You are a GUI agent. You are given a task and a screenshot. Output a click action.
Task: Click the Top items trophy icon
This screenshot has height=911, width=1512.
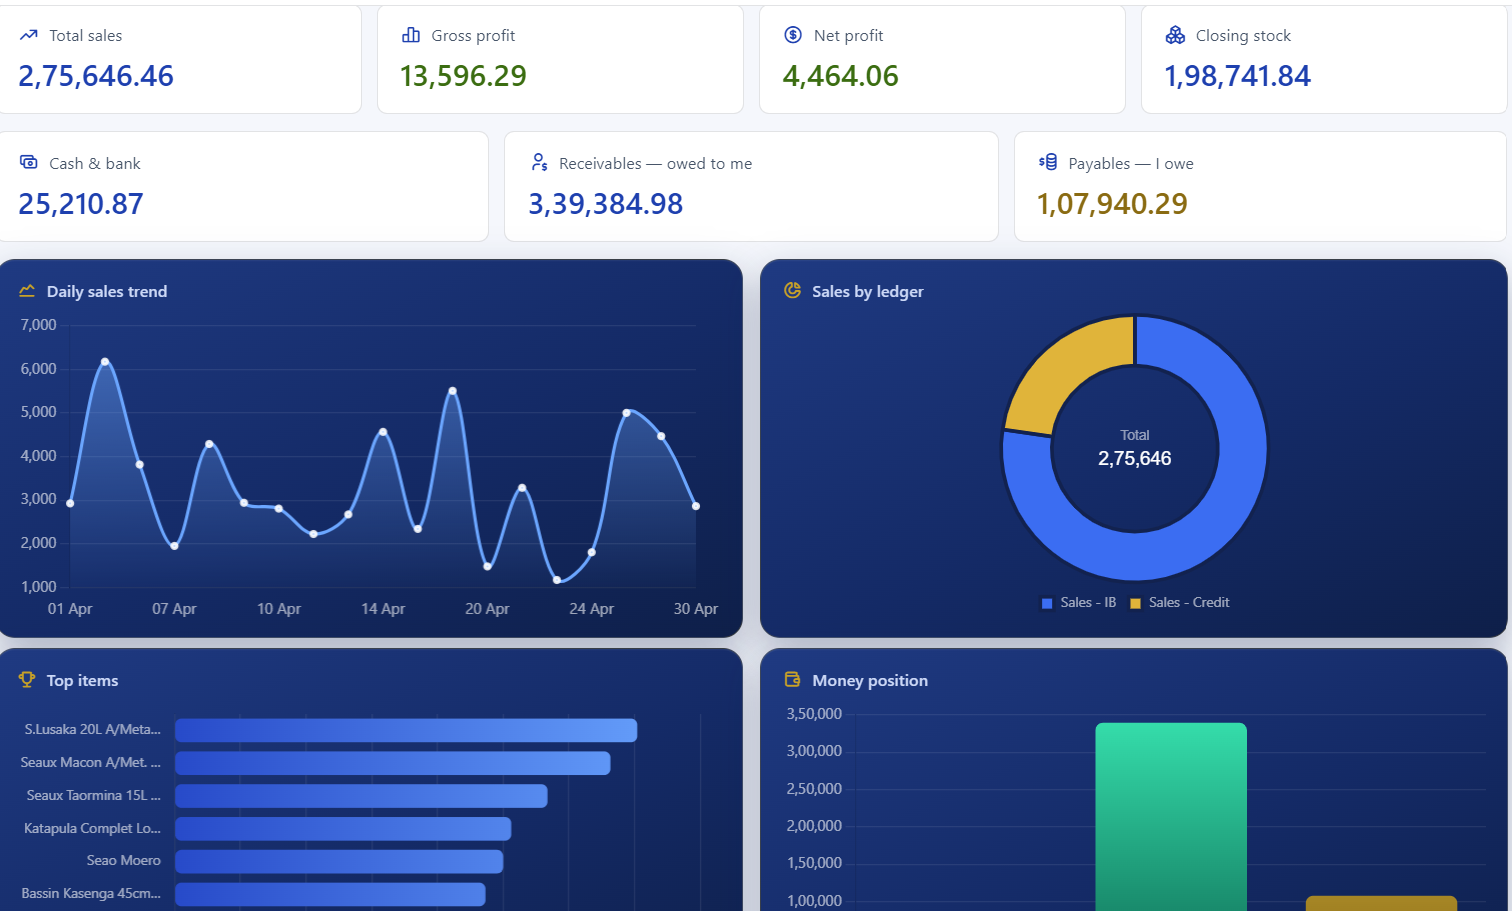click(27, 679)
